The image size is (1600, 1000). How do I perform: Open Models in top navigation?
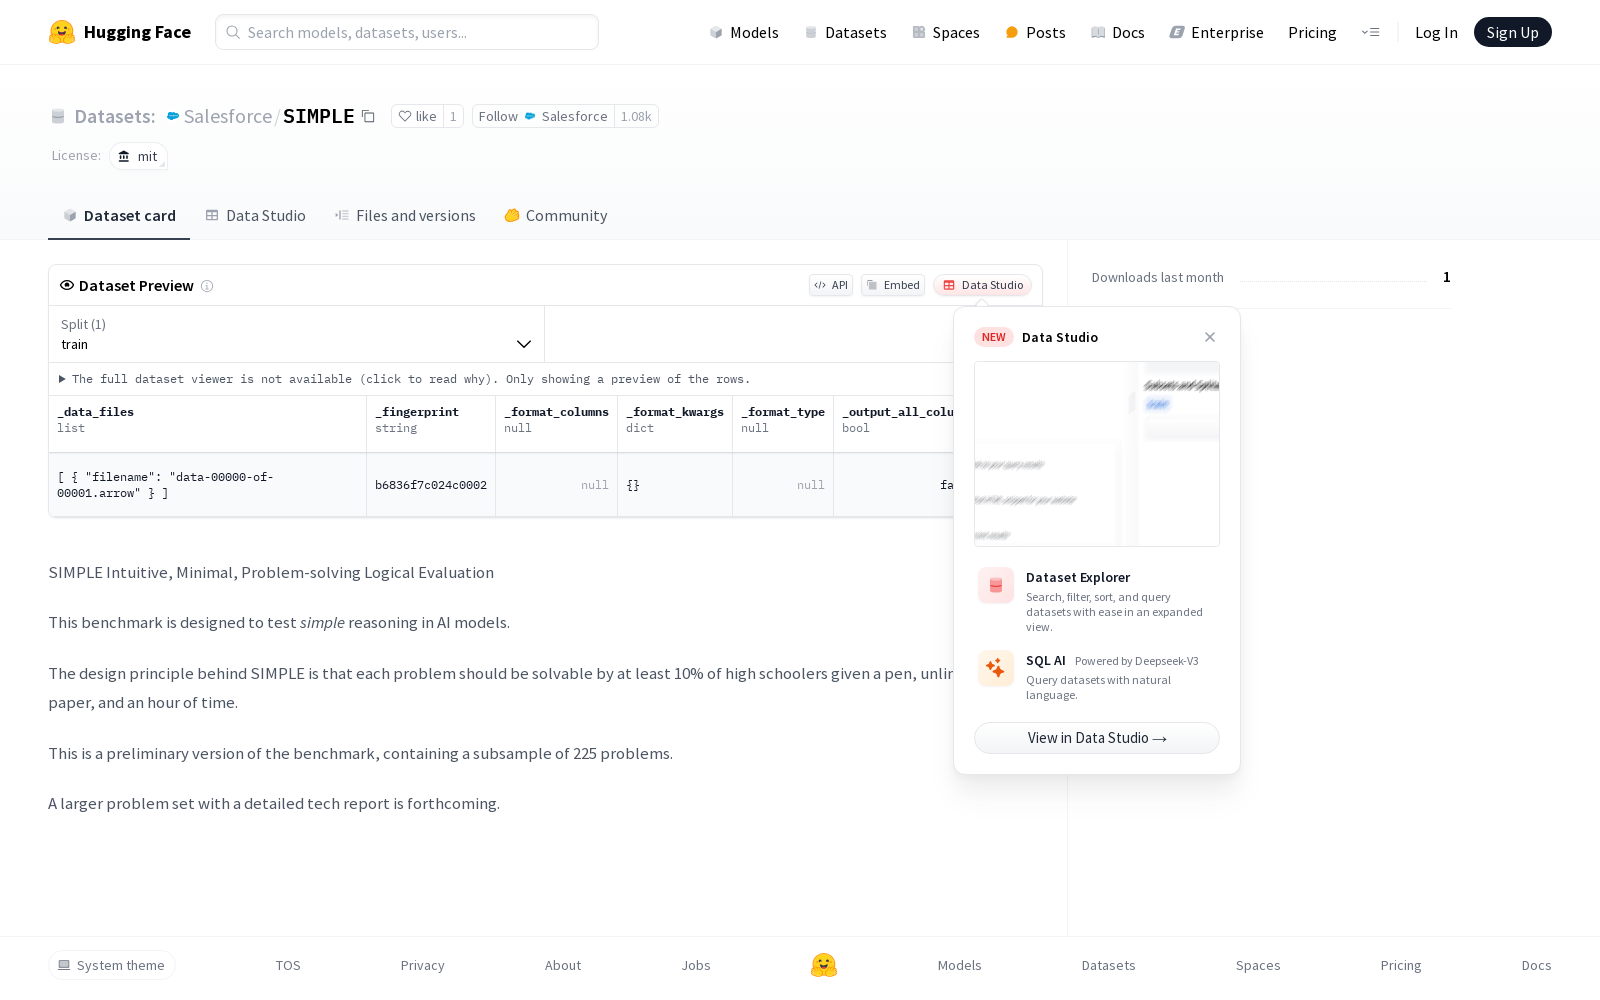[744, 32]
